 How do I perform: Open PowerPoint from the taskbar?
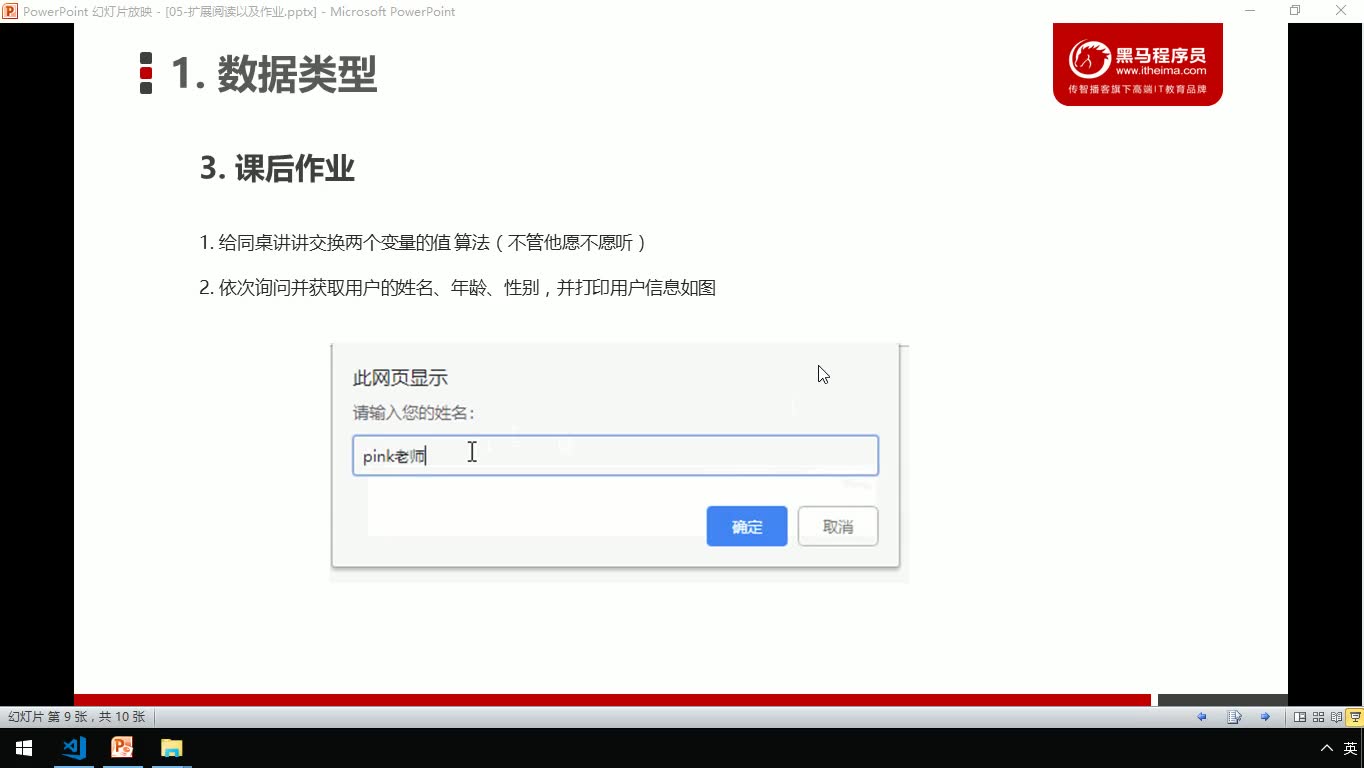[x=122, y=748]
